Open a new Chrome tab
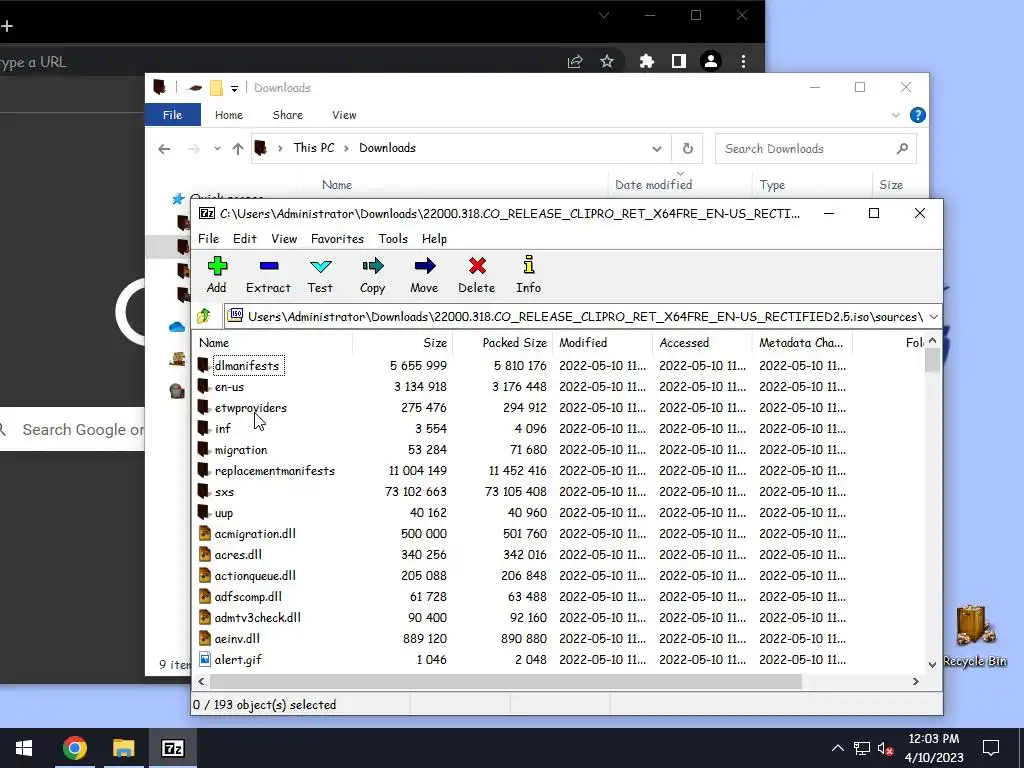 pyautogui.click(x=7, y=25)
